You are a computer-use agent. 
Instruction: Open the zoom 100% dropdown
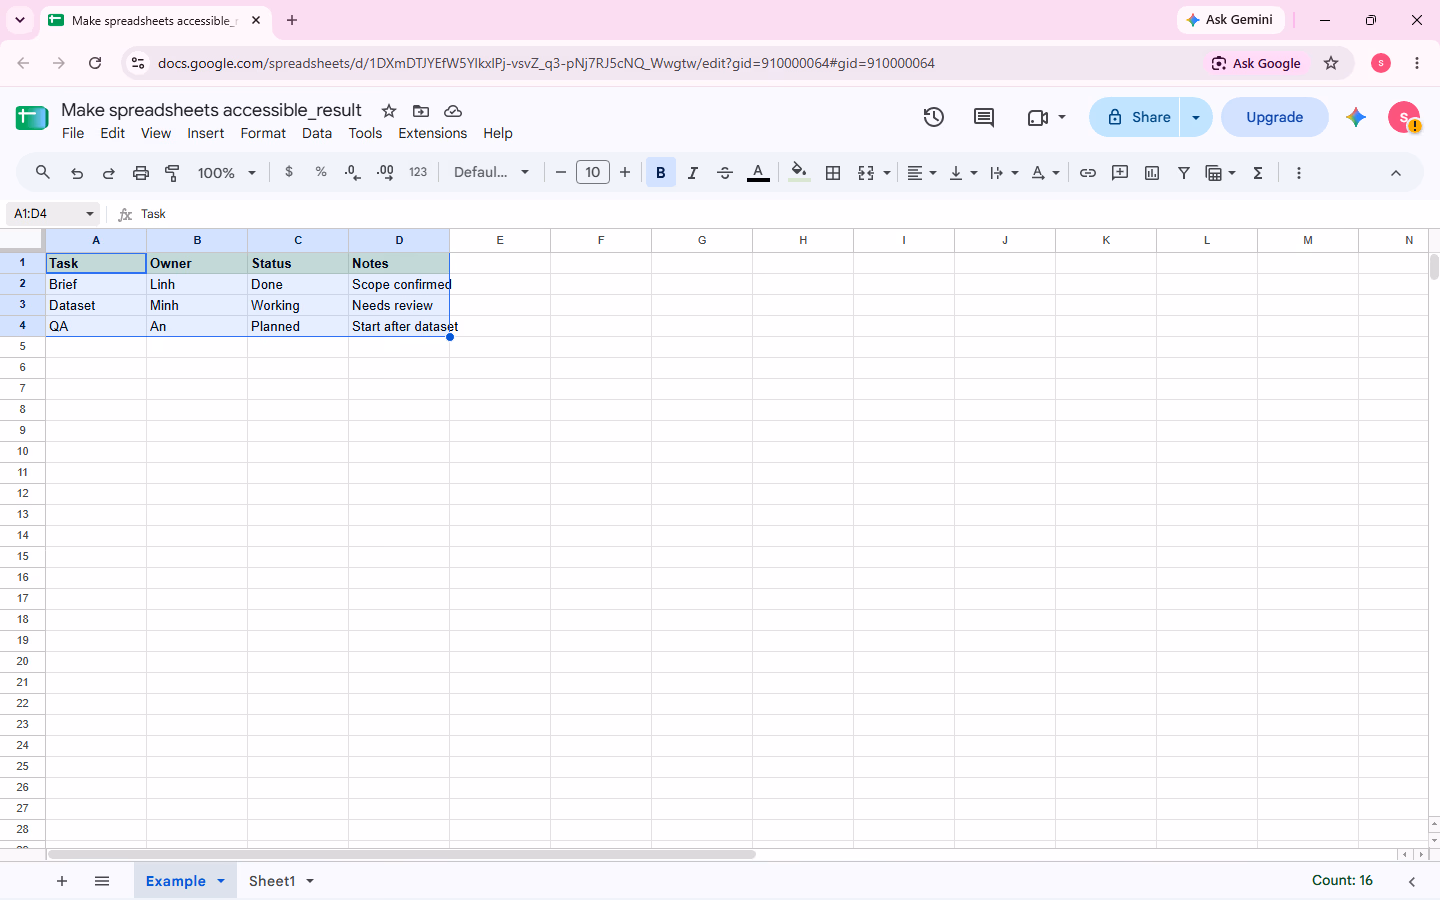(x=227, y=173)
